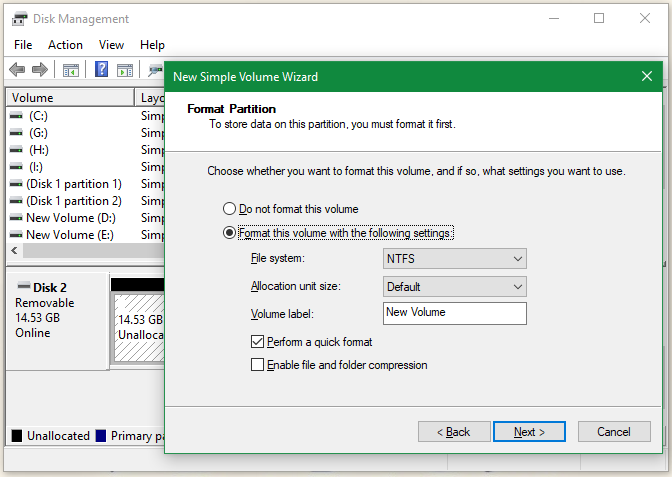
Task: Open Help via the blue question mark icon
Action: [101, 70]
